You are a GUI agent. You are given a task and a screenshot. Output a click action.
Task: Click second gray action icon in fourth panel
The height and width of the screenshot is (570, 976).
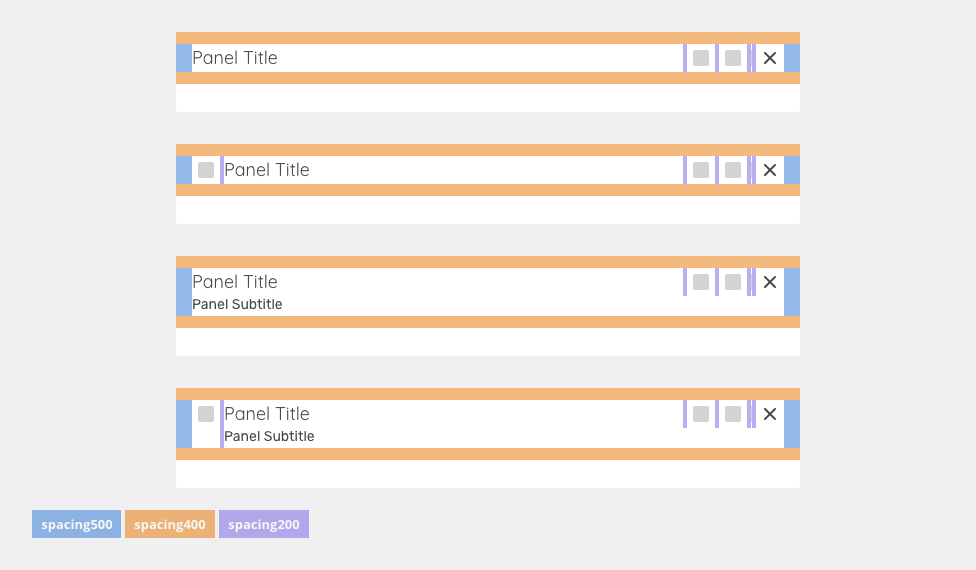coord(733,414)
